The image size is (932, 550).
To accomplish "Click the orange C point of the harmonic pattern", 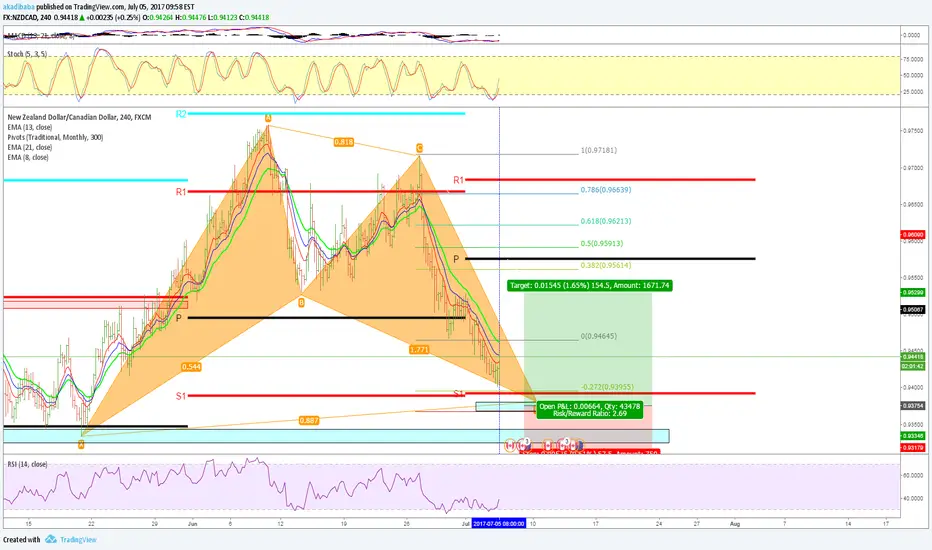I will (419, 148).
